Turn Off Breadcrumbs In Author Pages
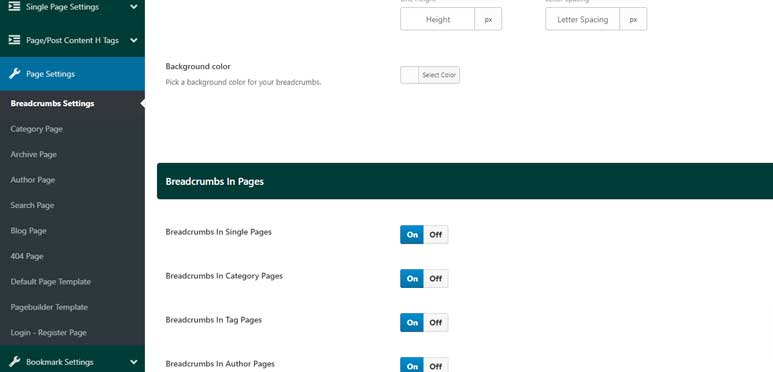 click(436, 365)
